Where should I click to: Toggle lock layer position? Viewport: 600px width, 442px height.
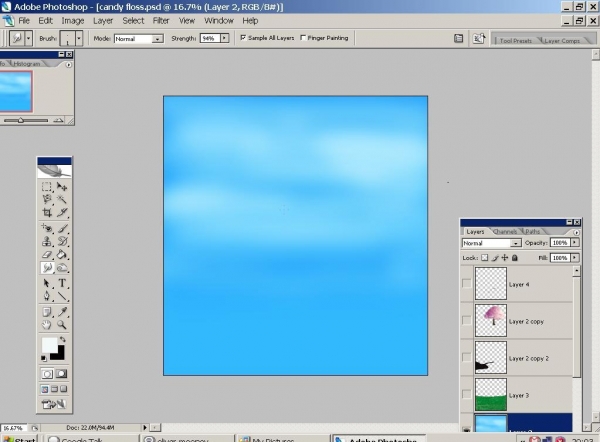(505, 258)
